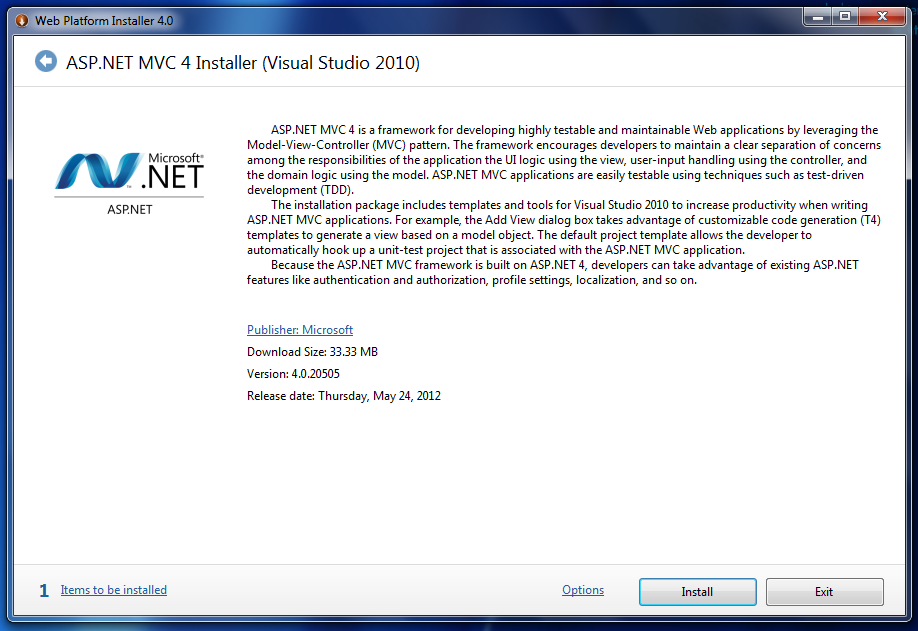This screenshot has width=918, height=631.
Task: Open Items to be installed link
Action: (114, 590)
